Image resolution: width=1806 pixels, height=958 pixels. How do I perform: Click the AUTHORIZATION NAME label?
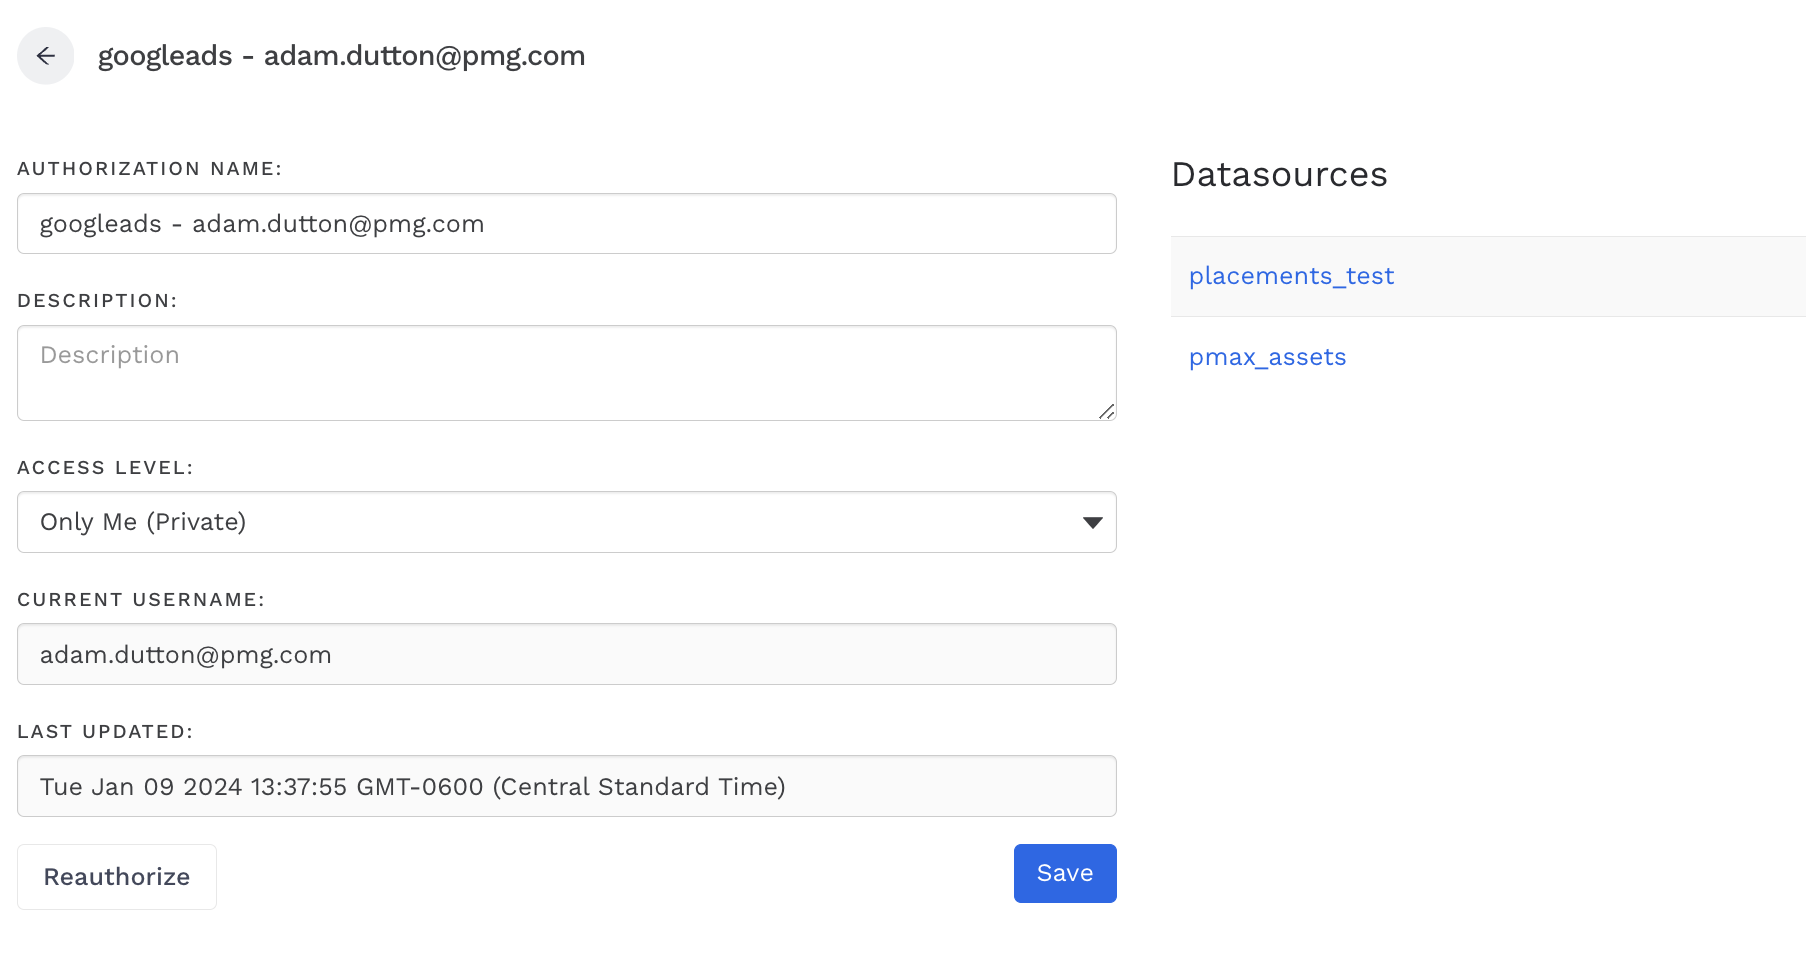(150, 169)
